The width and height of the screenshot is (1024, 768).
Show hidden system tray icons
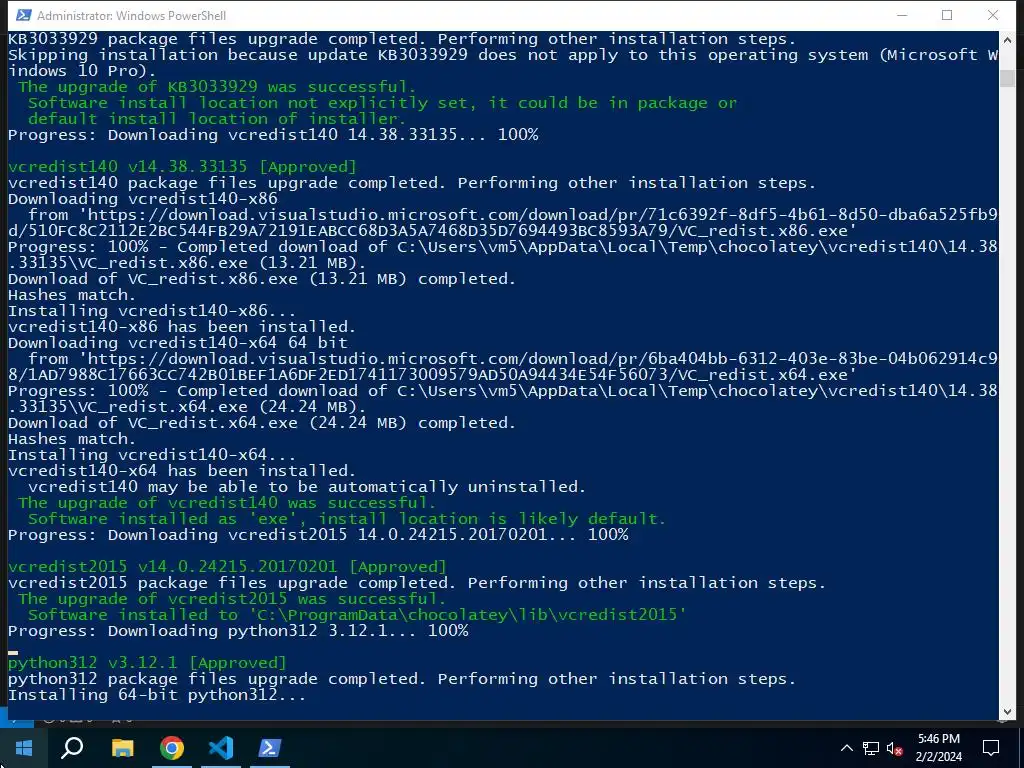click(846, 748)
